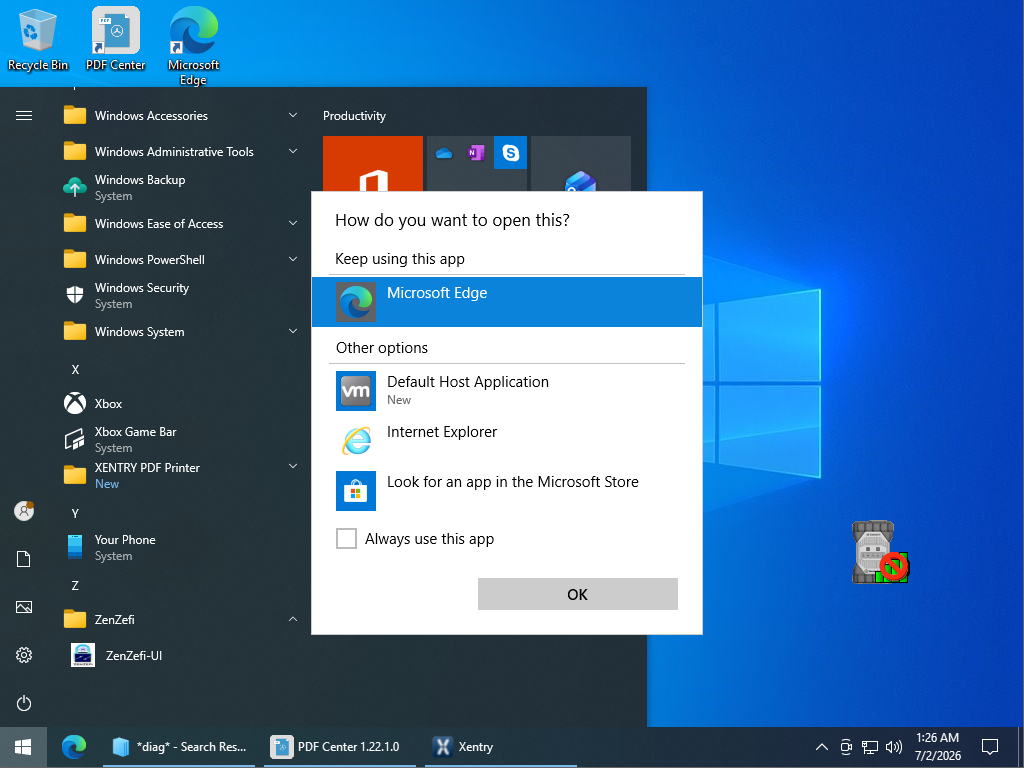Open the volume icon in system tray

[x=894, y=746]
